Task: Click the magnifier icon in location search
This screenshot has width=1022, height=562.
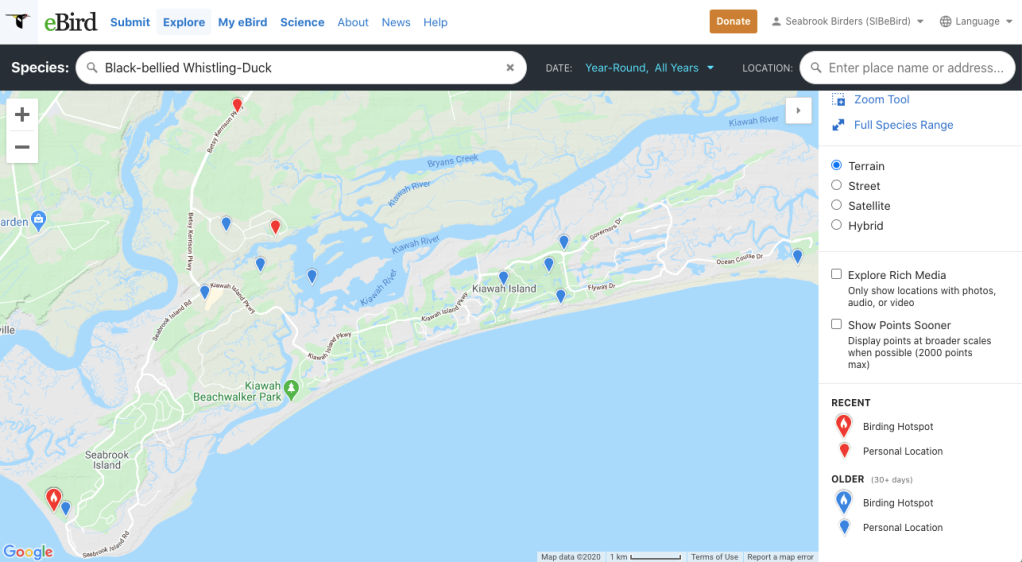Action: (x=815, y=68)
